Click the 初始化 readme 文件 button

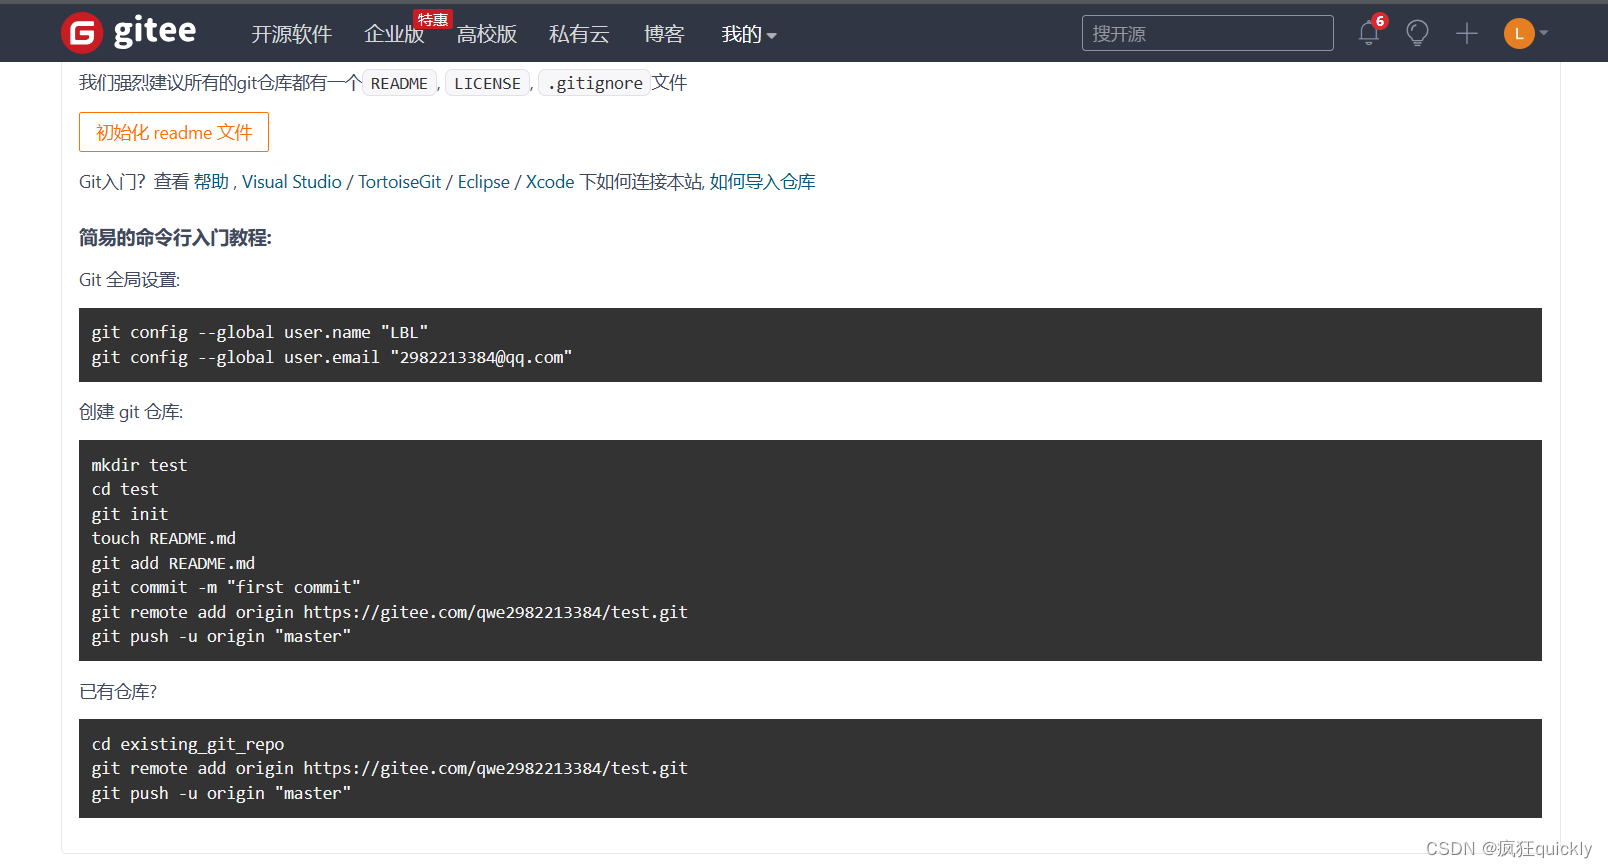coord(174,132)
